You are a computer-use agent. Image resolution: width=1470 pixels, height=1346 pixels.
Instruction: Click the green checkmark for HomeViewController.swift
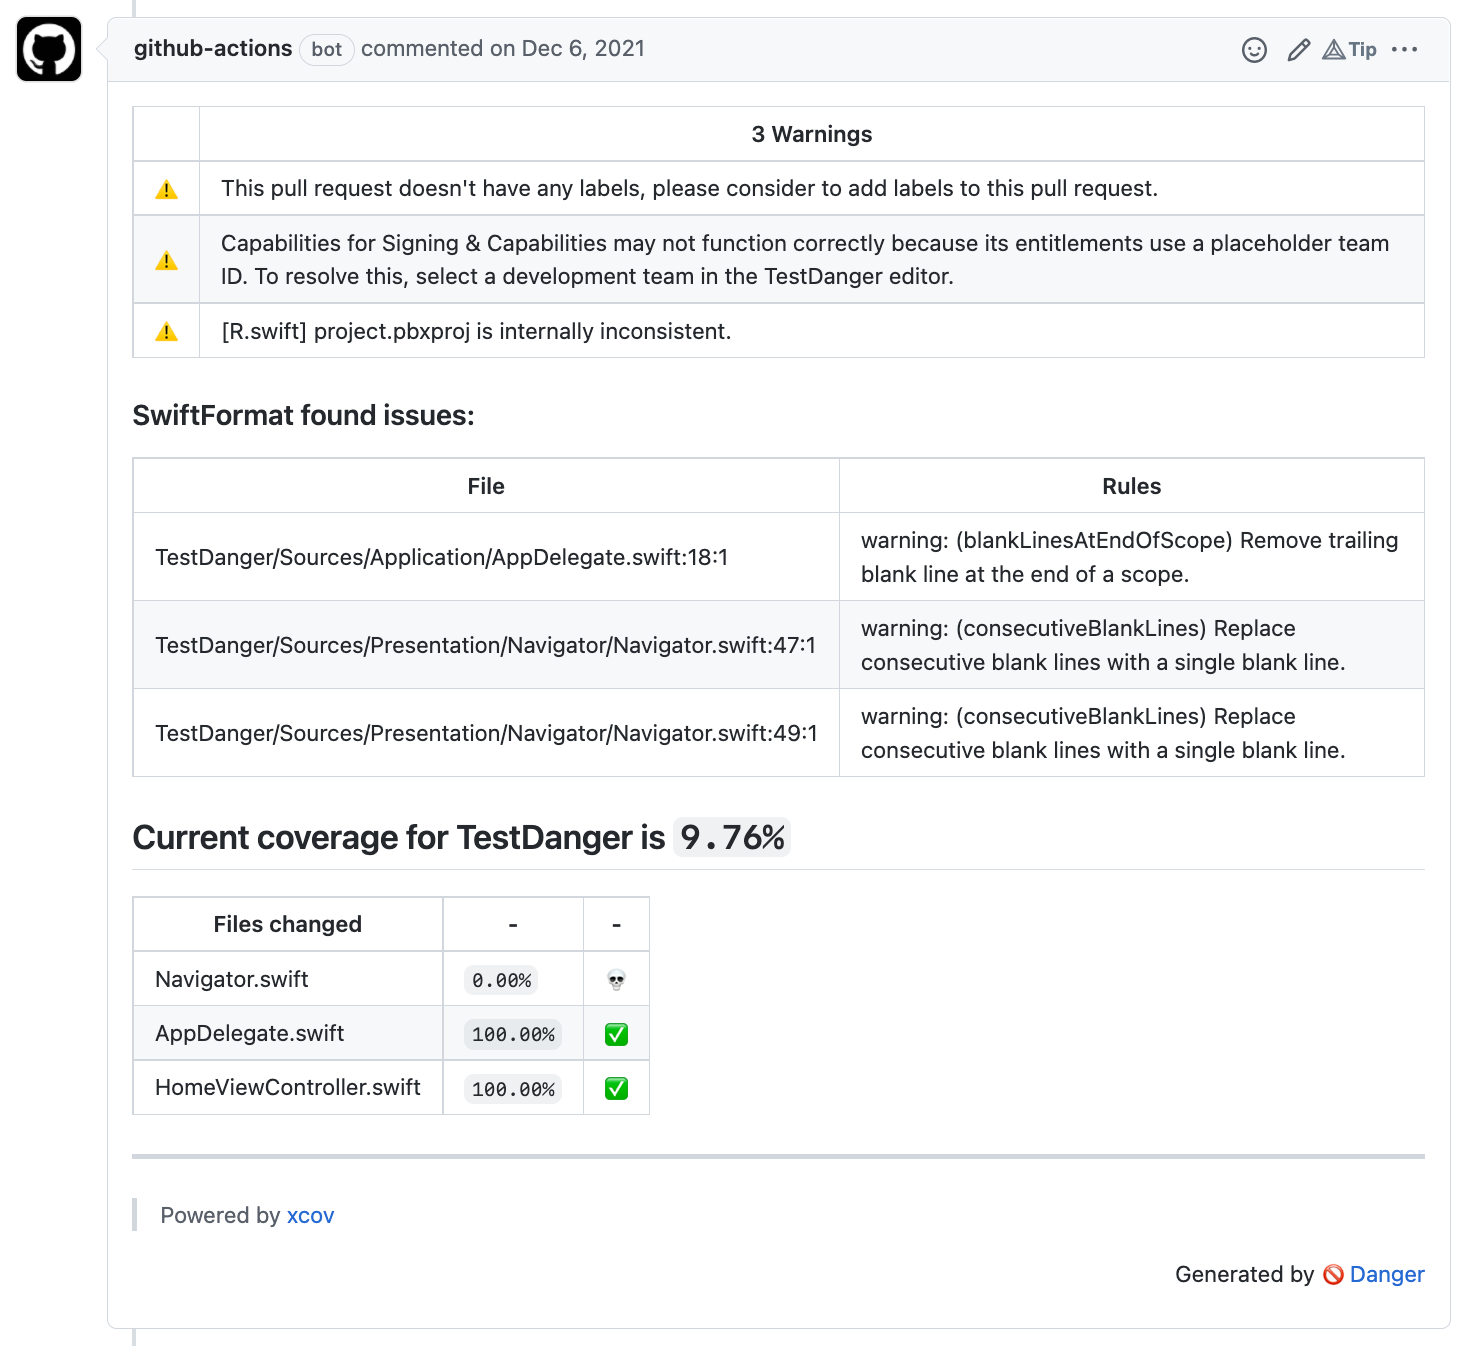tap(616, 1089)
